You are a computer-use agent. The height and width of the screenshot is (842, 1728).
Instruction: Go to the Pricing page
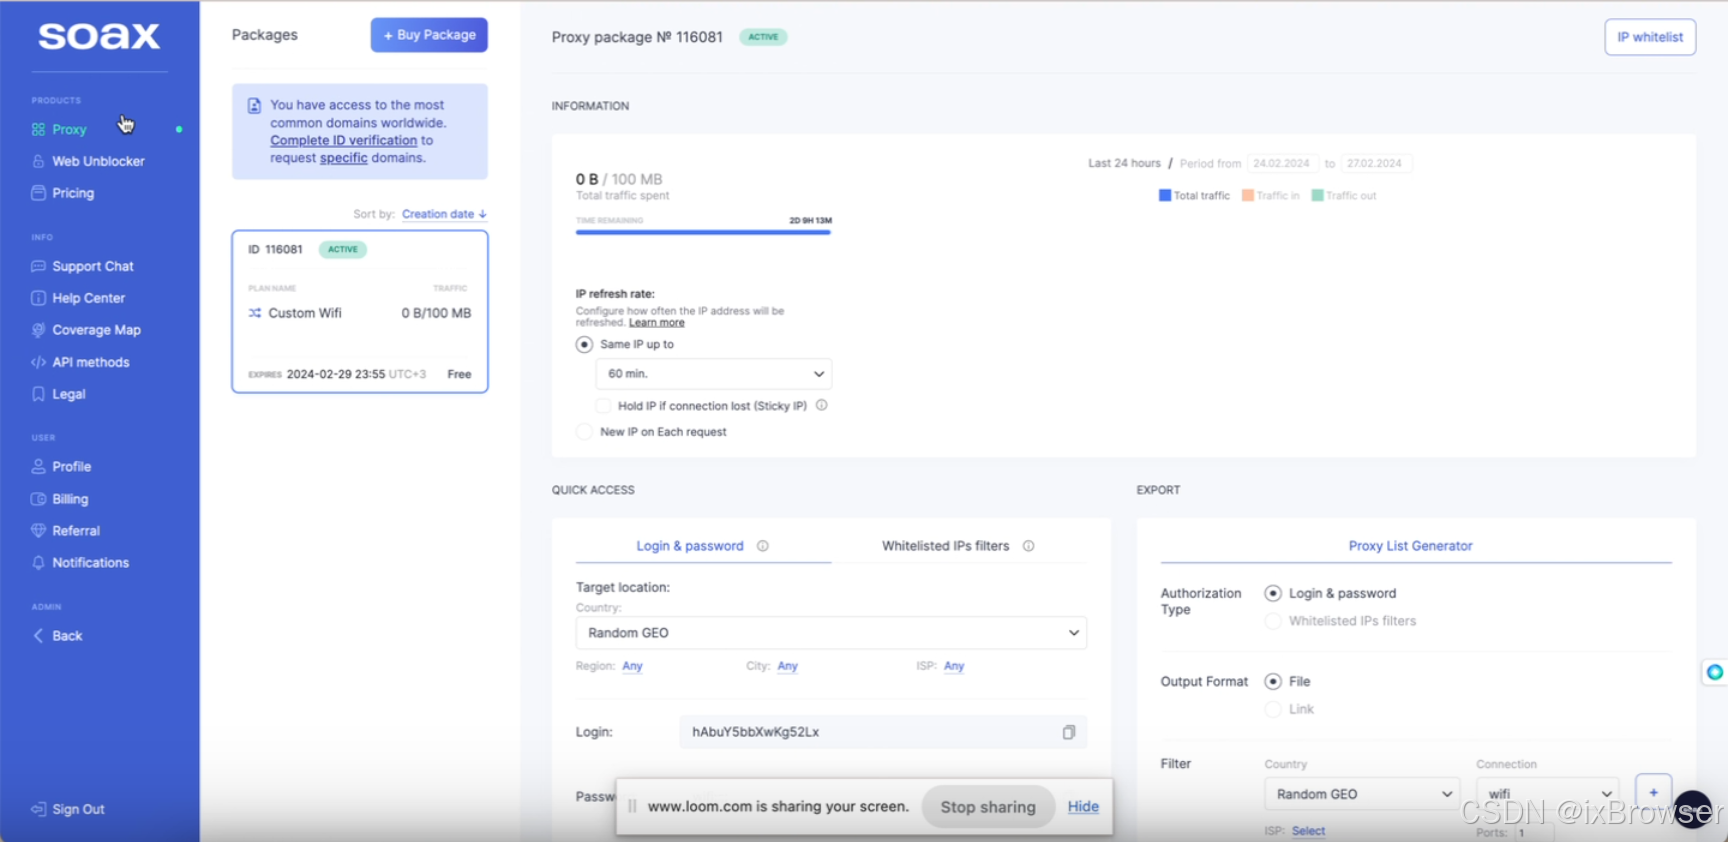point(73,193)
